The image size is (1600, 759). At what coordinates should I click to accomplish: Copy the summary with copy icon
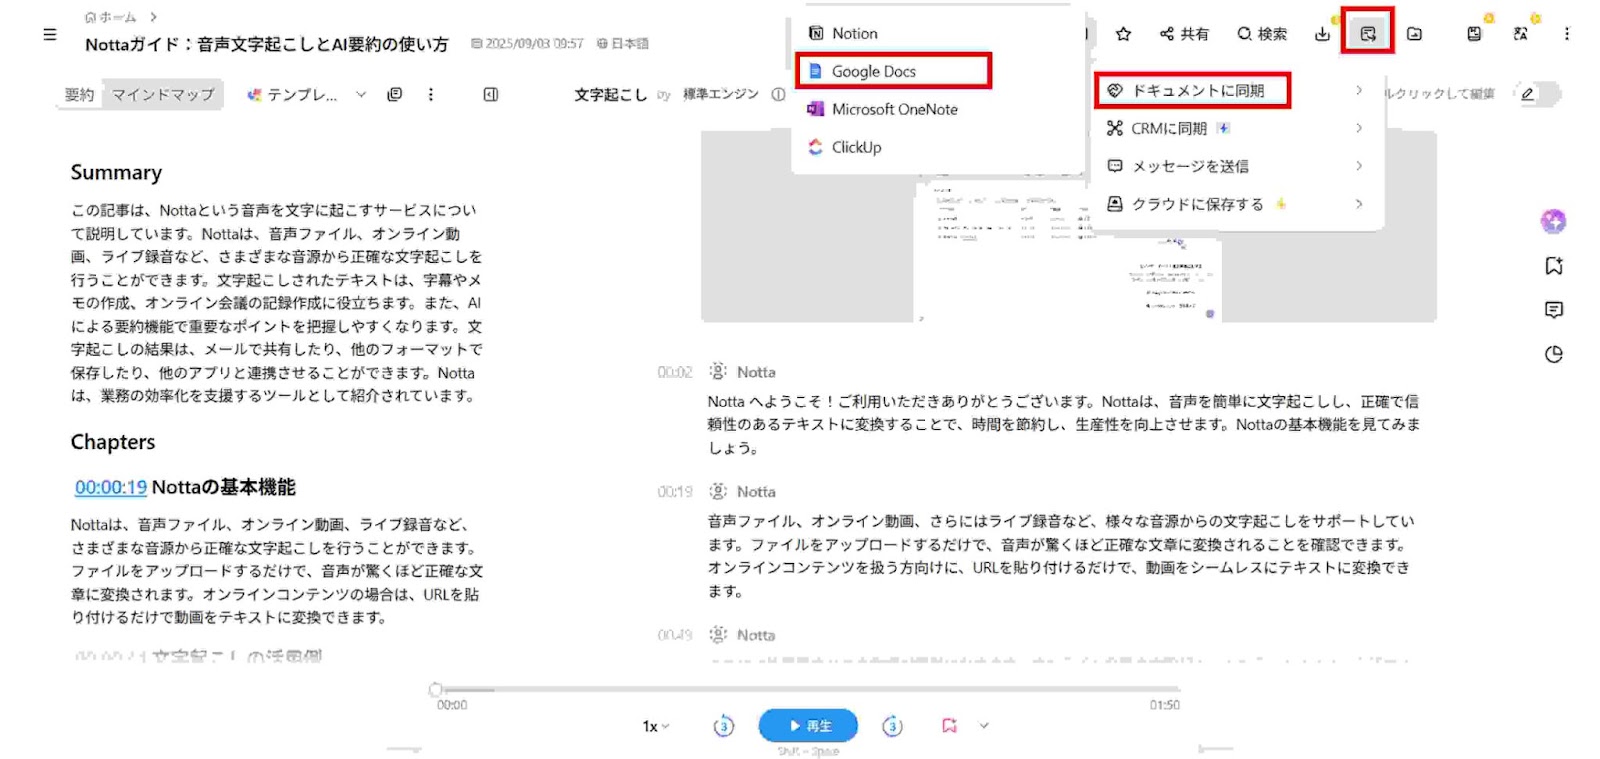coord(395,94)
